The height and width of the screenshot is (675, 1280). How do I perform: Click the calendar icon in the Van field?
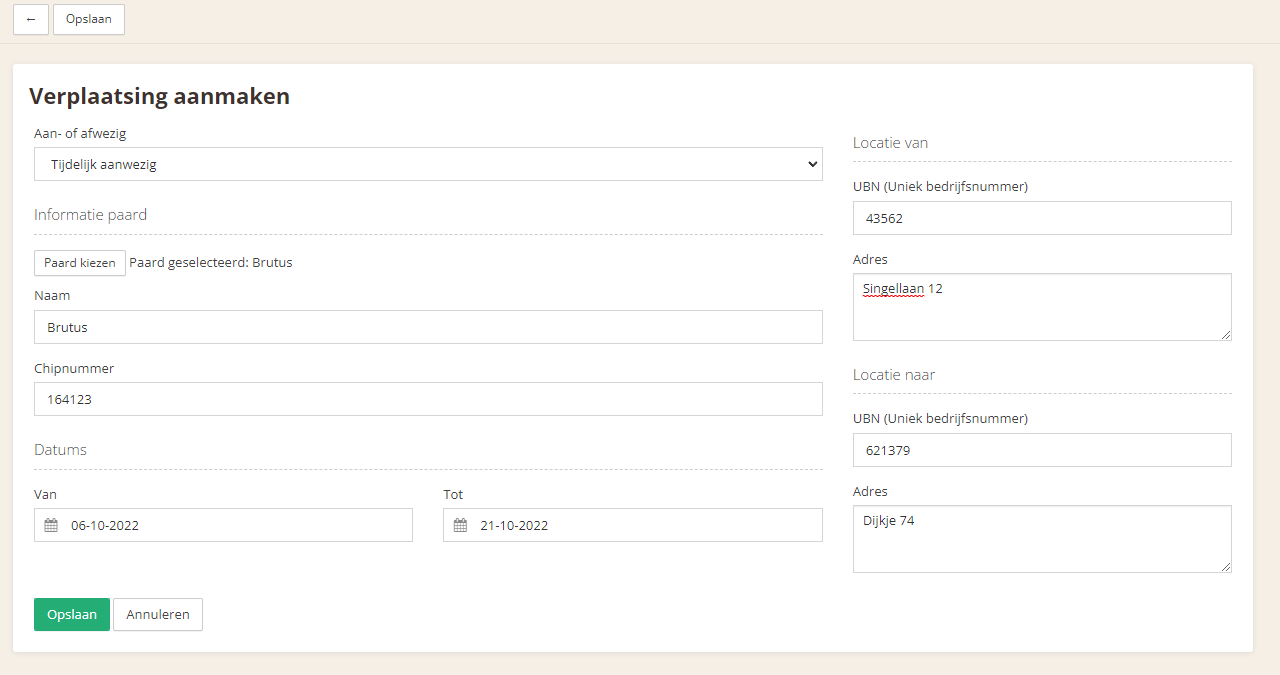click(x=51, y=525)
